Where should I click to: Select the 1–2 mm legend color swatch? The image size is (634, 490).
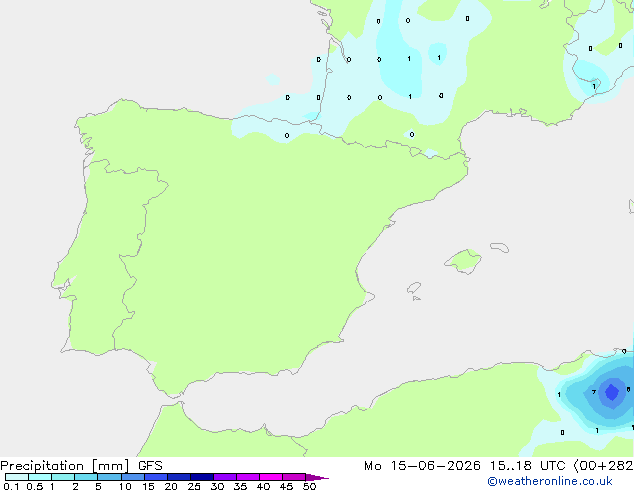click(x=63, y=477)
